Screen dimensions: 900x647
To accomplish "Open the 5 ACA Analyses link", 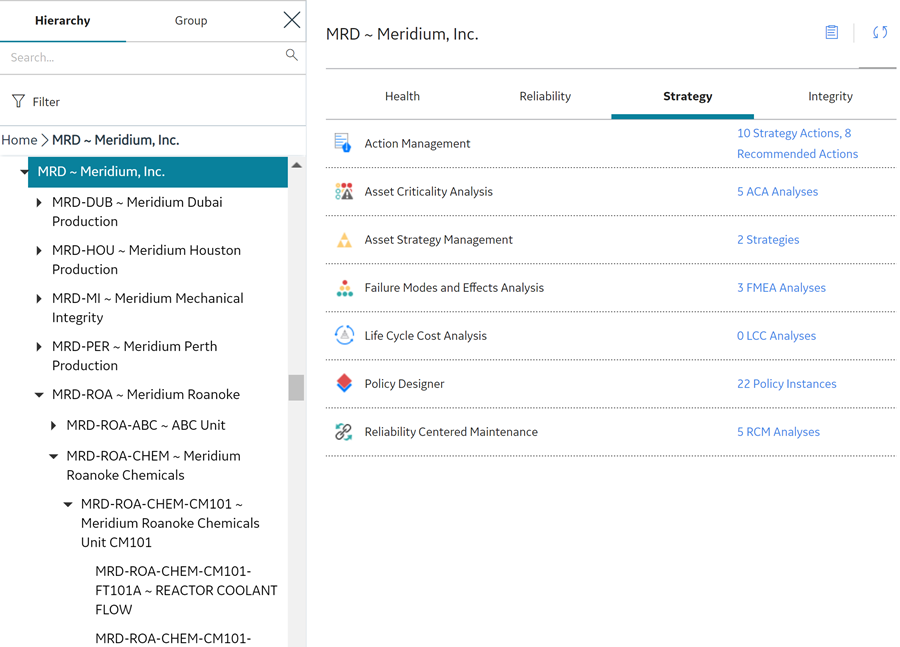I will [777, 192].
